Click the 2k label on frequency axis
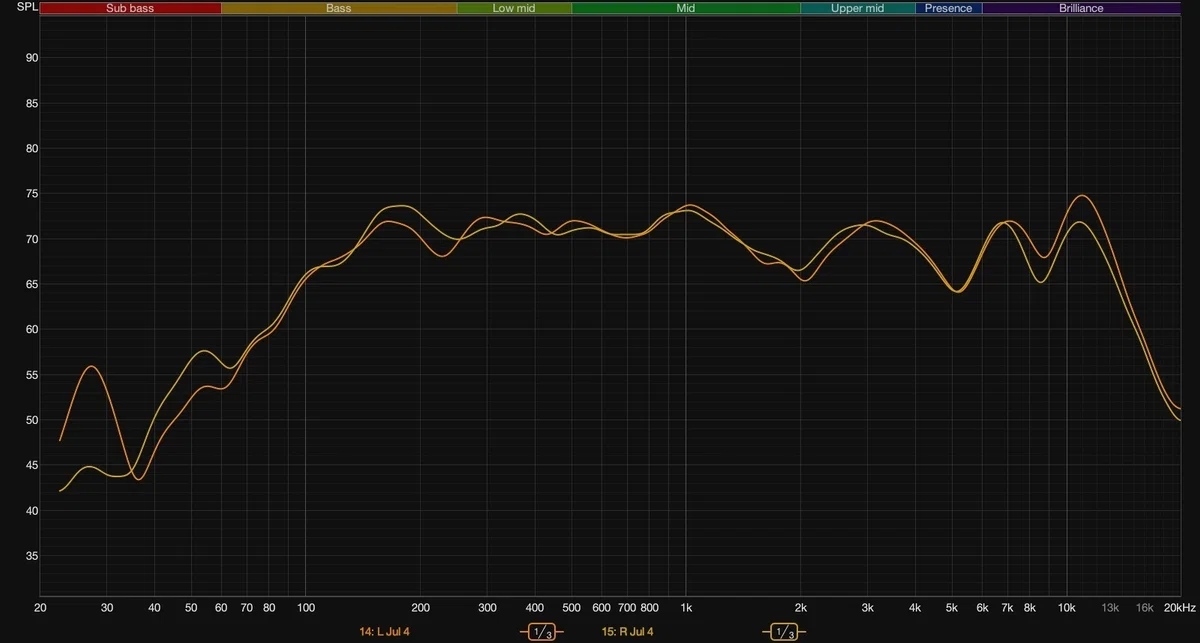 click(x=801, y=607)
